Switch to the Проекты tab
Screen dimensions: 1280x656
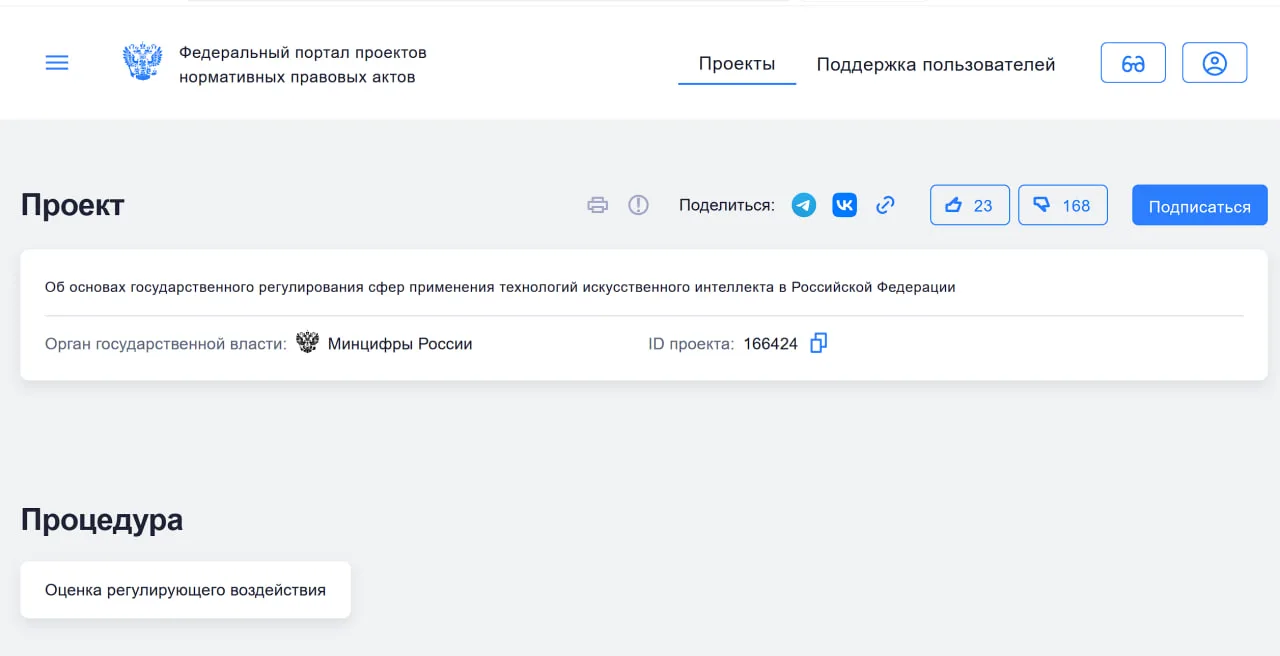click(x=737, y=64)
